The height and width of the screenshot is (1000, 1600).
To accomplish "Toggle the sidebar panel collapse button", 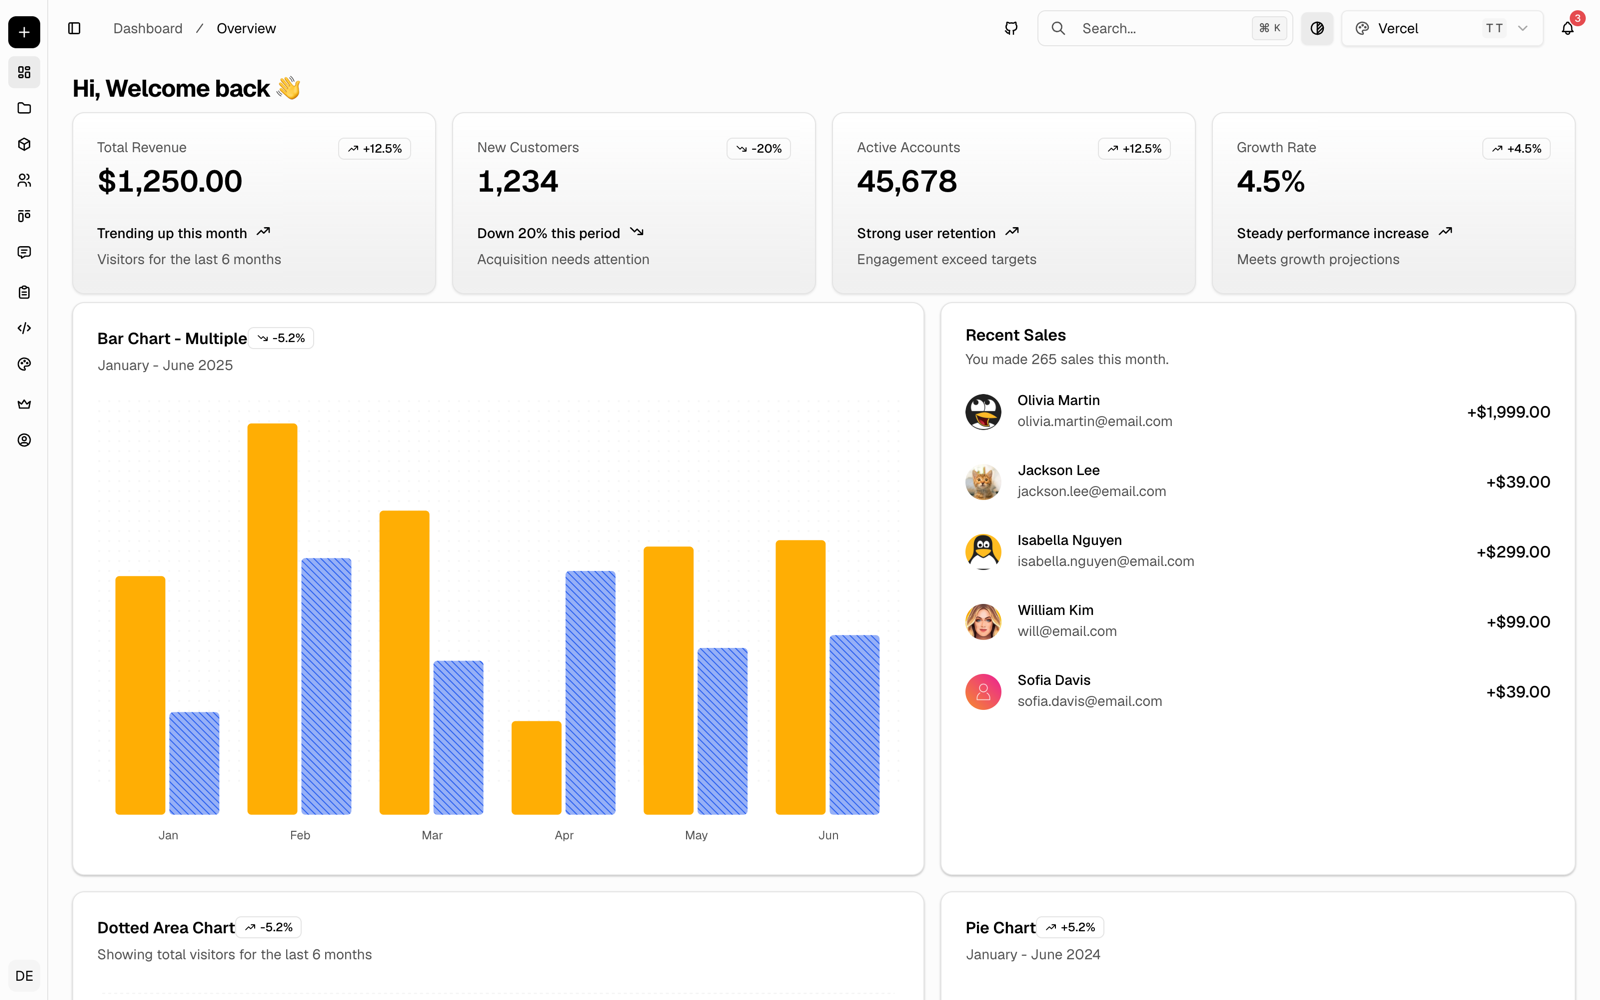I will click(74, 28).
